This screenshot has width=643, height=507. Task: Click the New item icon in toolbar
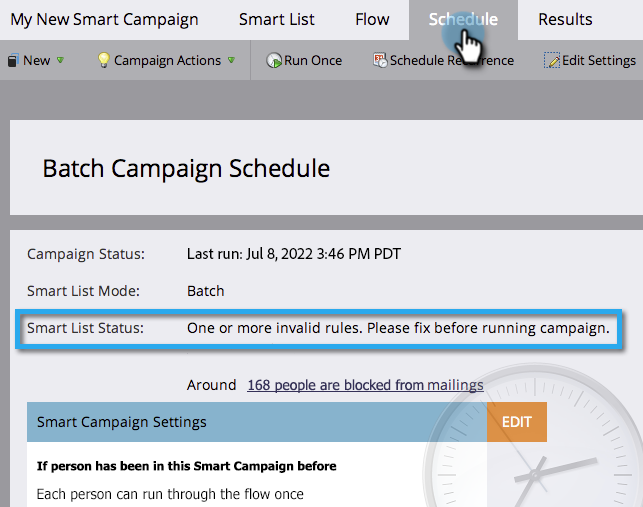[x=12, y=61]
